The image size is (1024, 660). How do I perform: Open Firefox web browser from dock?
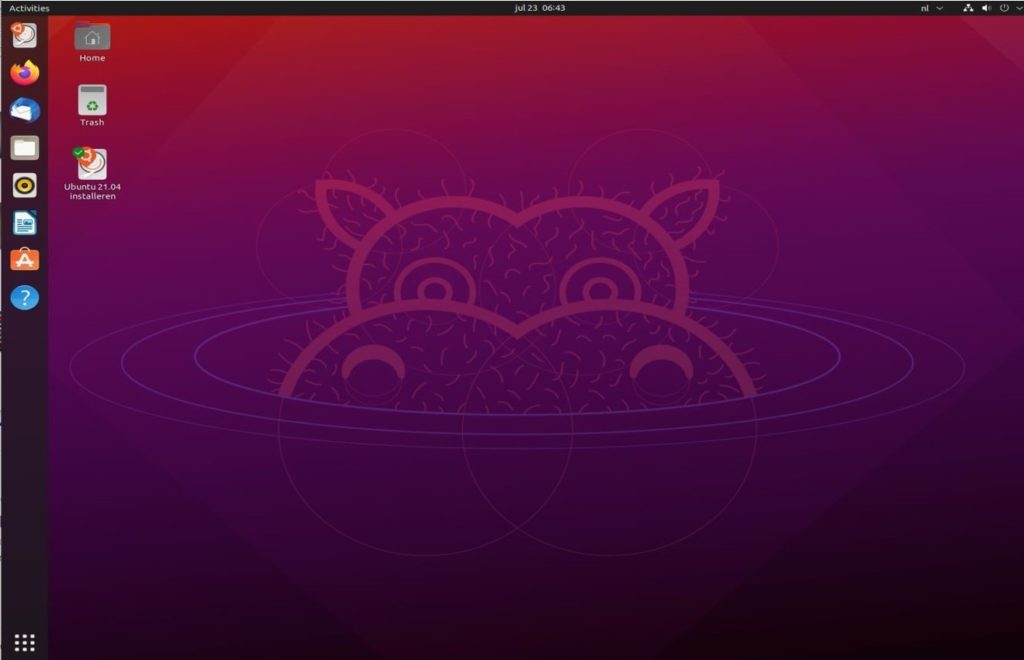coord(25,72)
